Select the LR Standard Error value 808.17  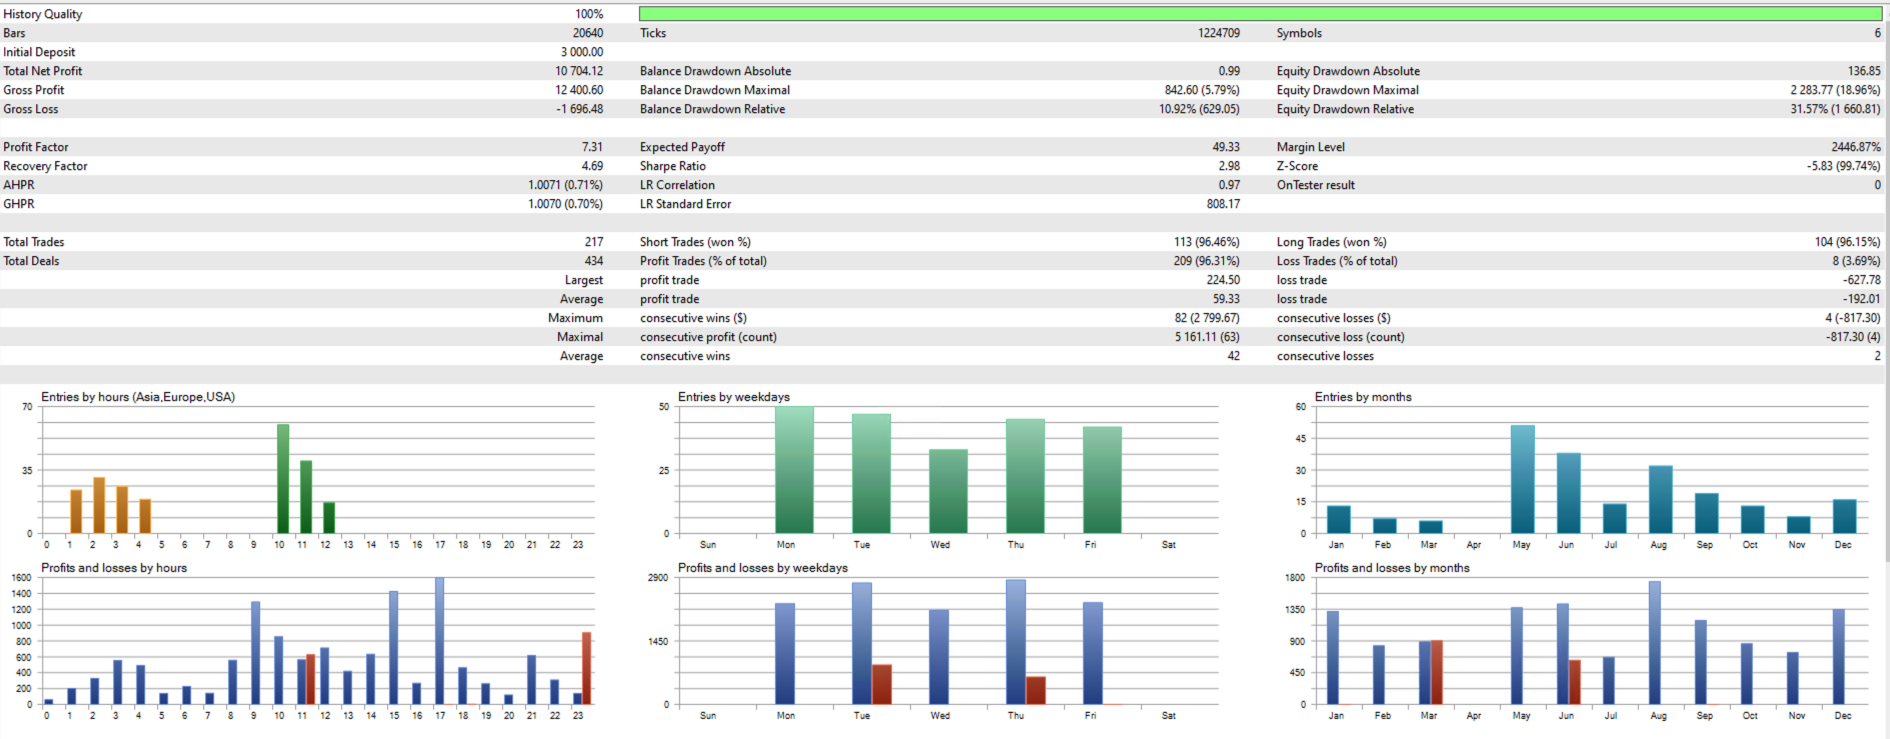pyautogui.click(x=1223, y=204)
